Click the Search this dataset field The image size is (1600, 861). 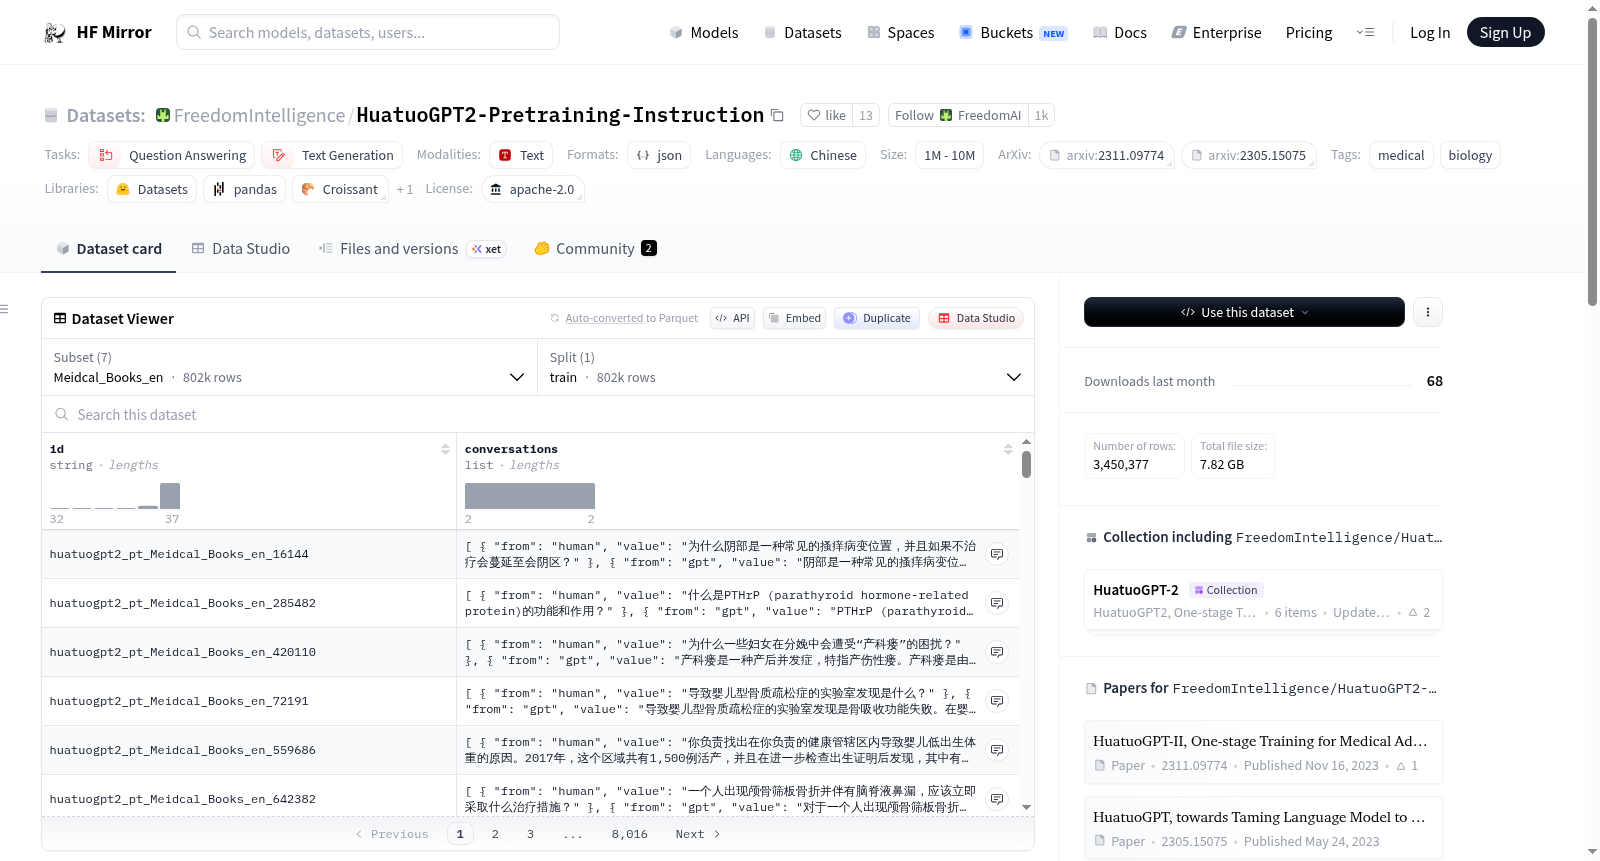pos(538,415)
